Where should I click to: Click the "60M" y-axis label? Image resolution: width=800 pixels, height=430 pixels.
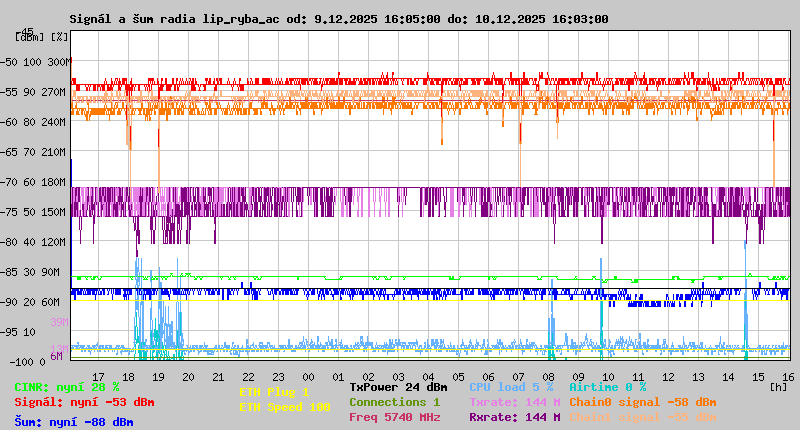(51, 302)
